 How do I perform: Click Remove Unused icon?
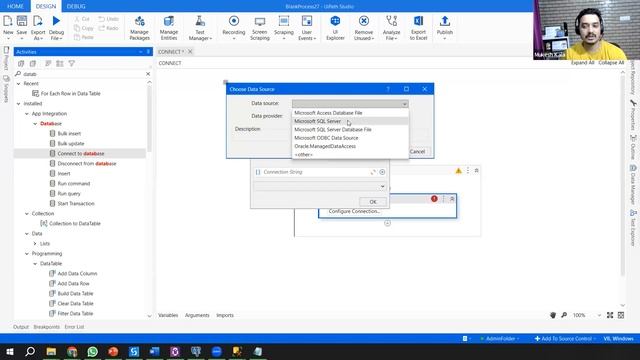[364, 21]
